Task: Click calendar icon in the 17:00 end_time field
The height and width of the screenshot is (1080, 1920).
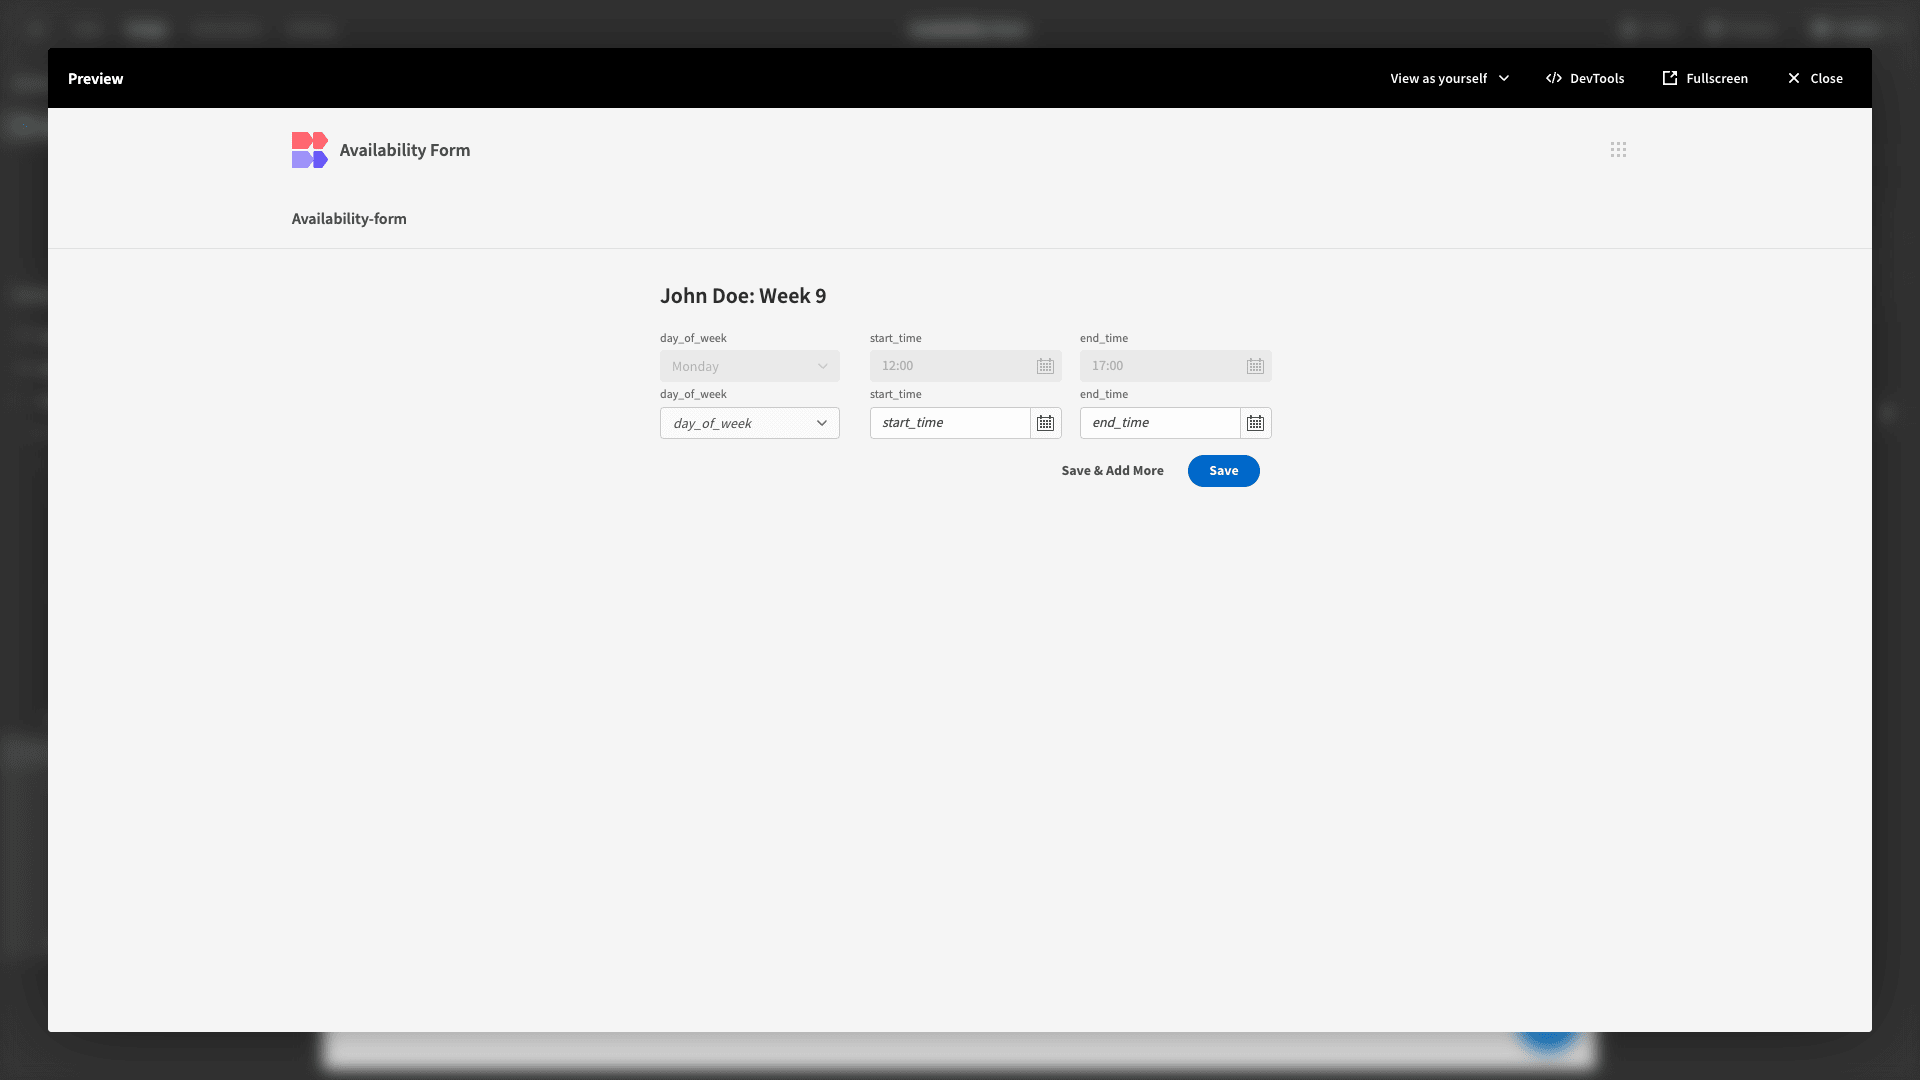Action: point(1255,366)
